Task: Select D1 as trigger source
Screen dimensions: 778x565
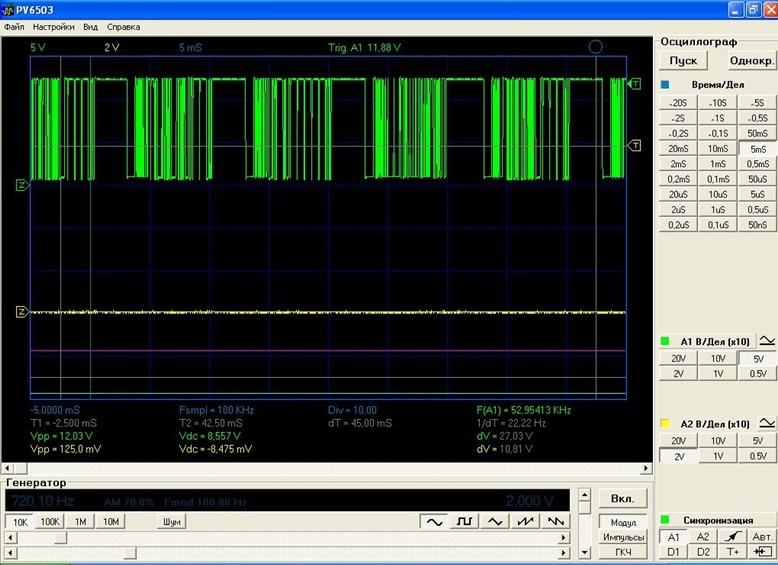Action: coord(673,552)
